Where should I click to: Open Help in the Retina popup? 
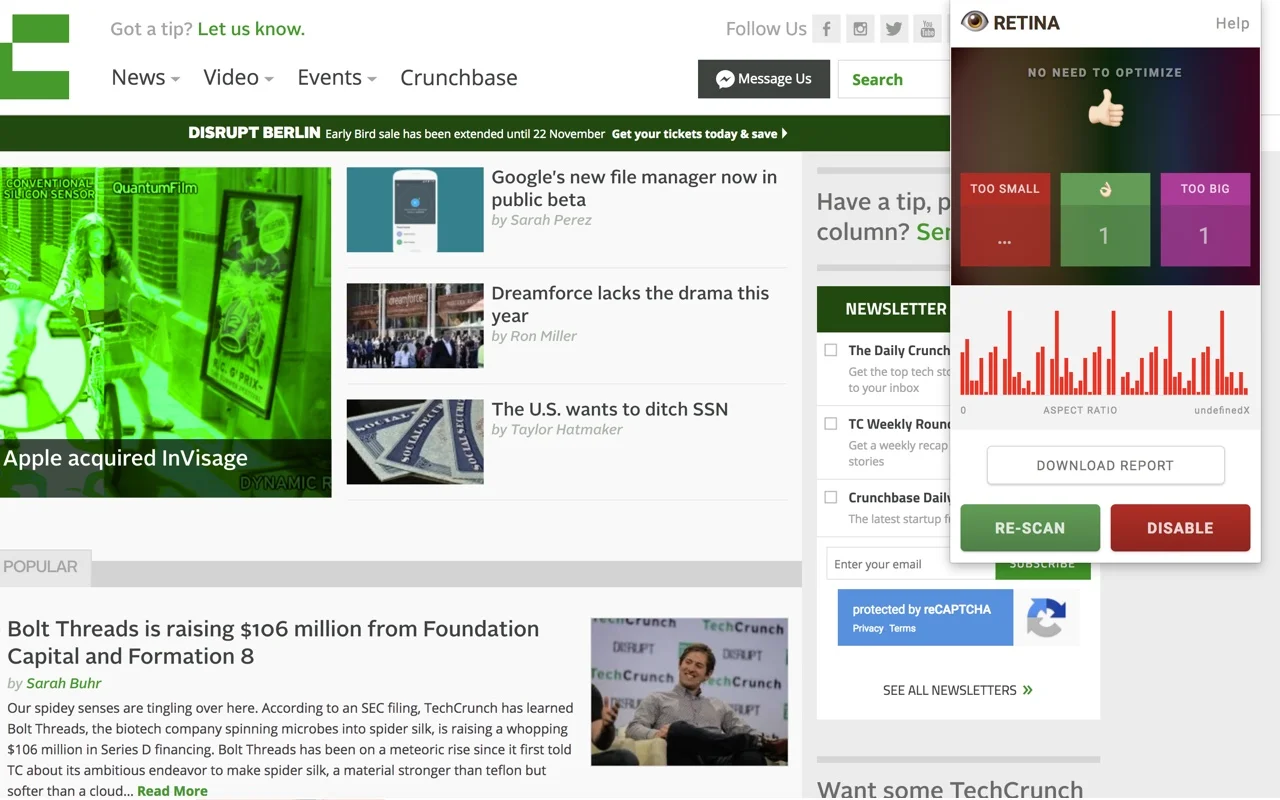(1232, 23)
